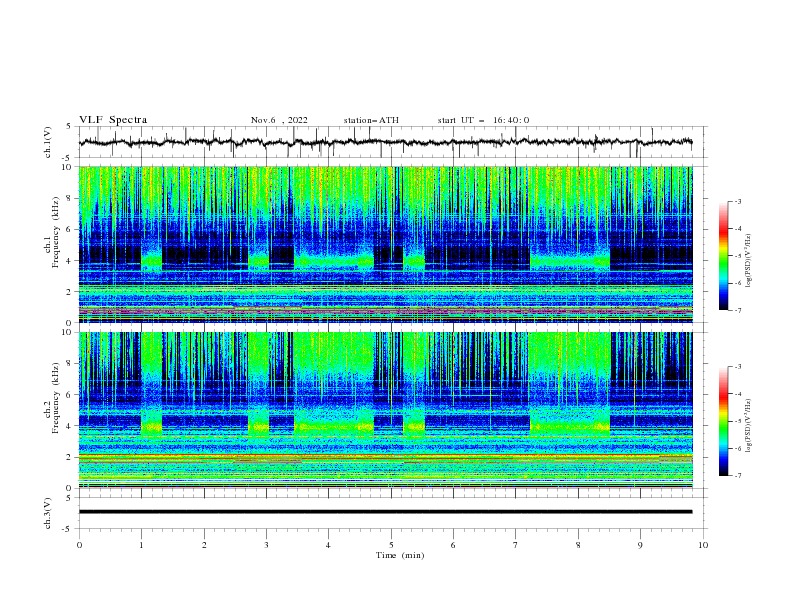Click the "Time (min)" axis title
This screenshot has height=612, width=792.
pyautogui.click(x=400, y=555)
